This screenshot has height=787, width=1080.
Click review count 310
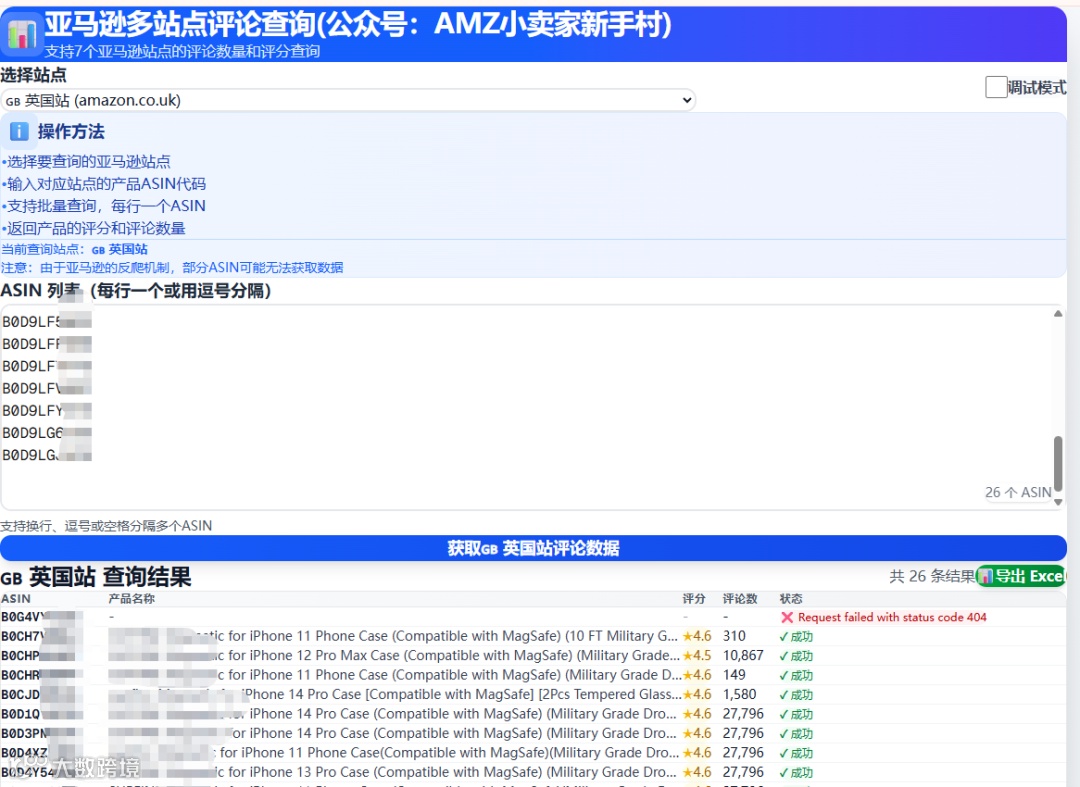point(734,636)
